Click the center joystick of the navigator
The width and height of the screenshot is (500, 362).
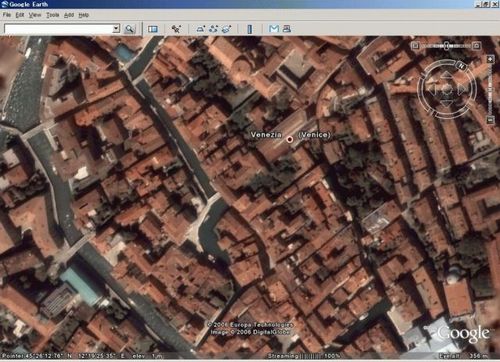tap(447, 89)
